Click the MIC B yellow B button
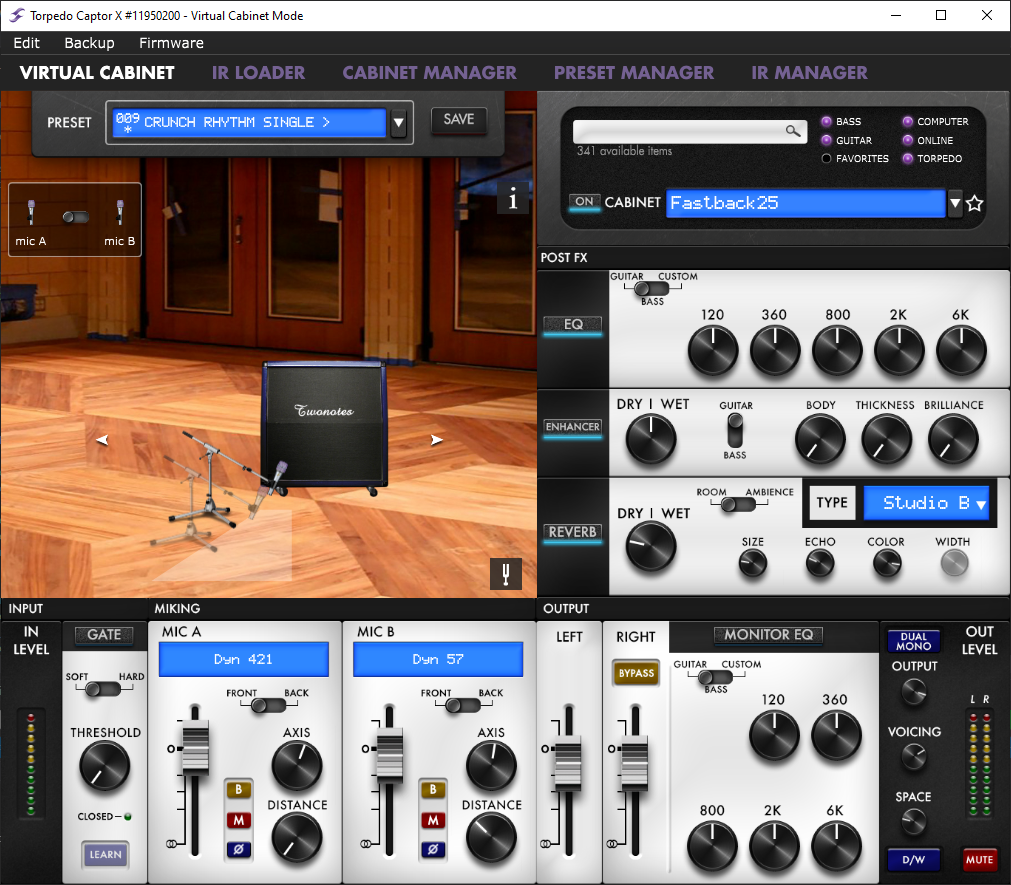The height and width of the screenshot is (885, 1011). click(x=433, y=790)
